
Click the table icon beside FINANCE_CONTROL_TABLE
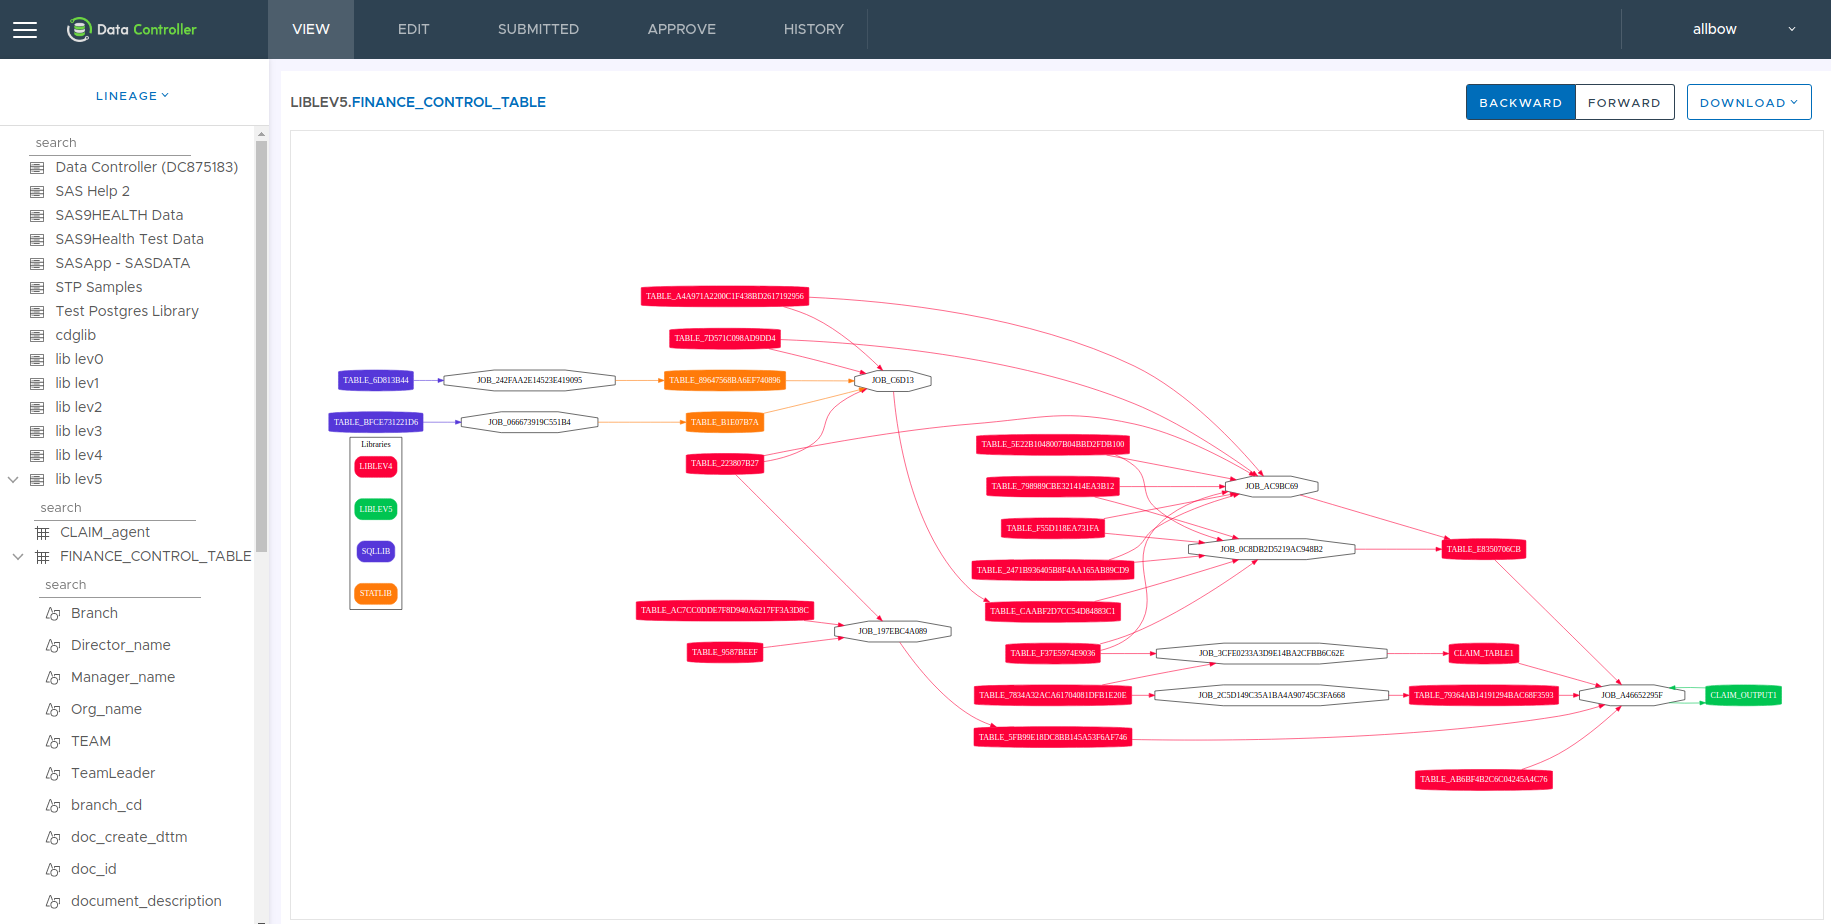42,557
